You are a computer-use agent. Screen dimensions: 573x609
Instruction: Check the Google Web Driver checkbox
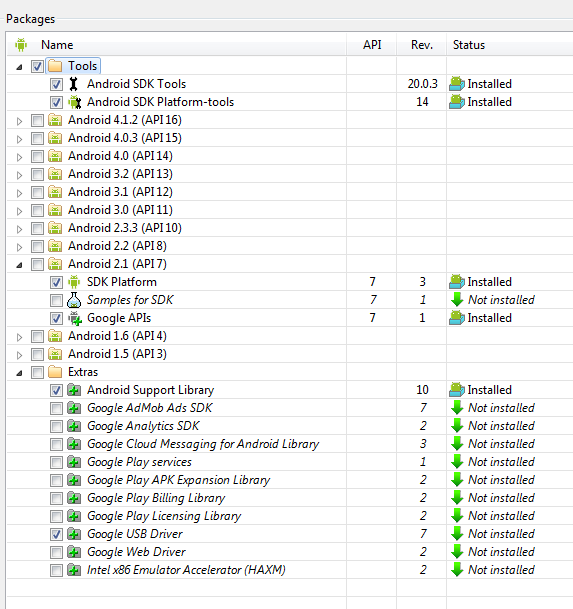click(x=56, y=552)
